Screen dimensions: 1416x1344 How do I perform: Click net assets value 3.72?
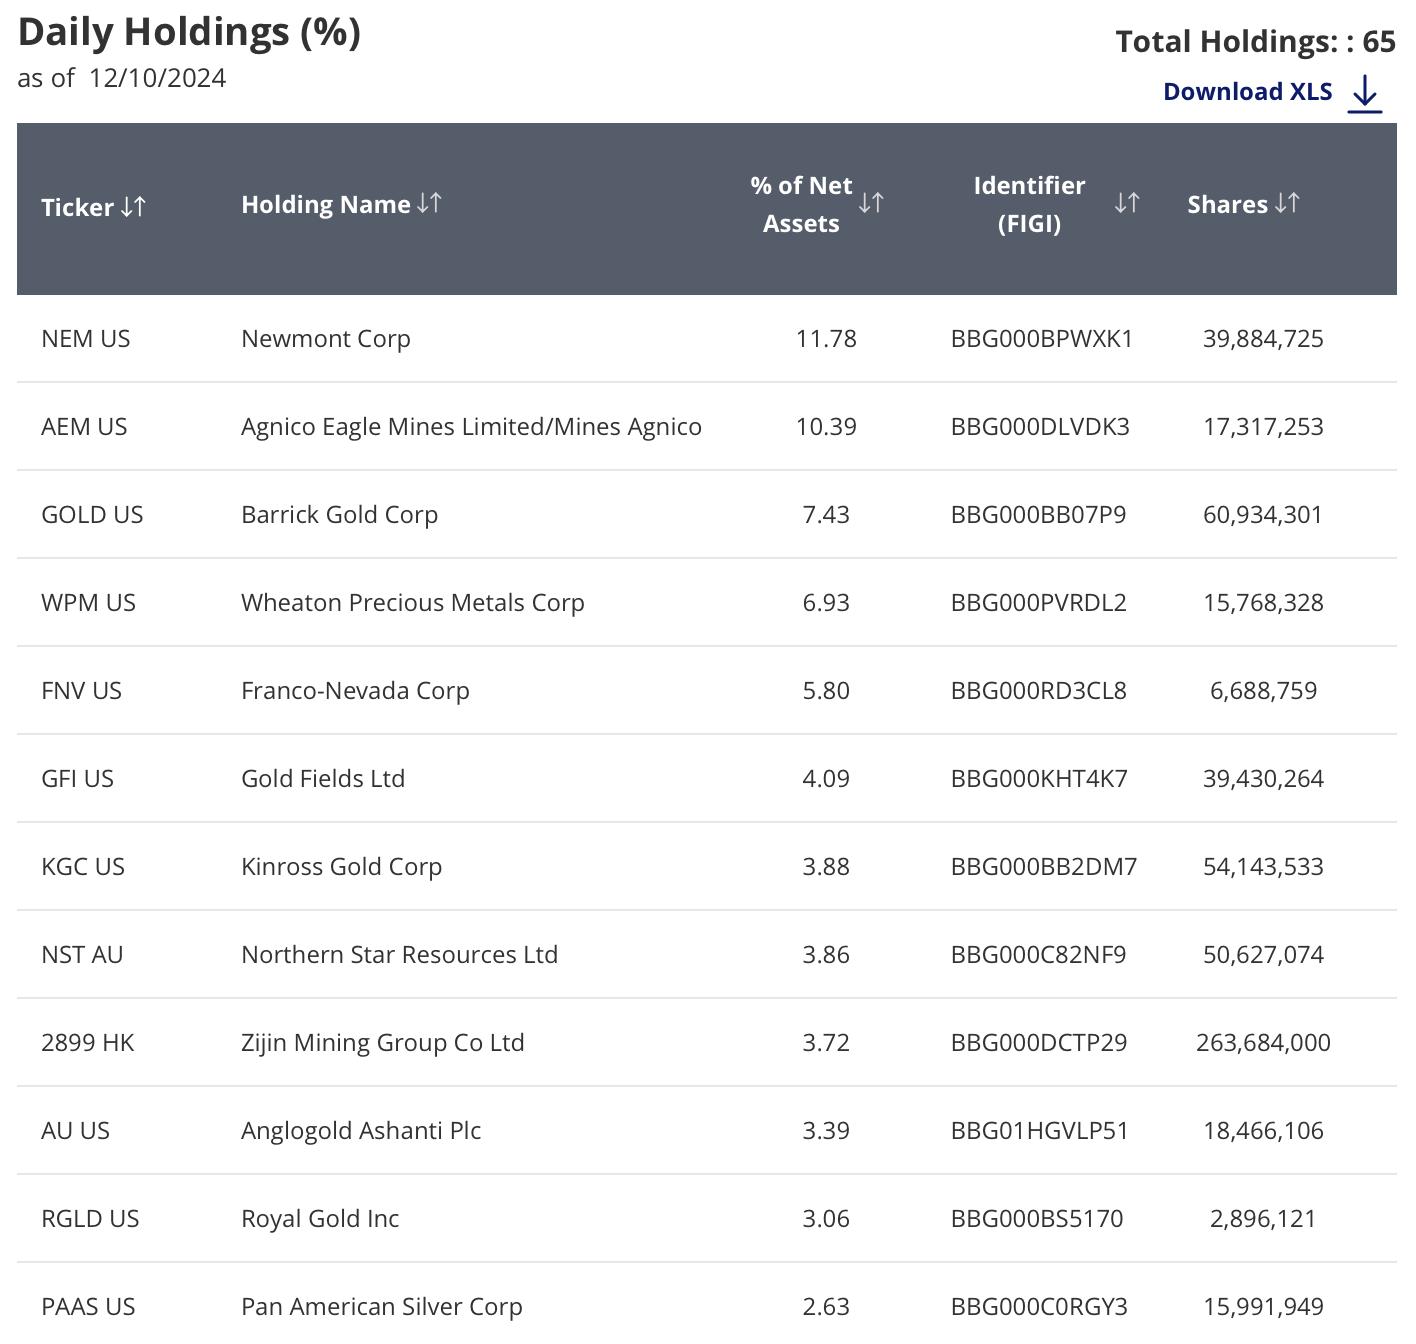click(x=826, y=1042)
